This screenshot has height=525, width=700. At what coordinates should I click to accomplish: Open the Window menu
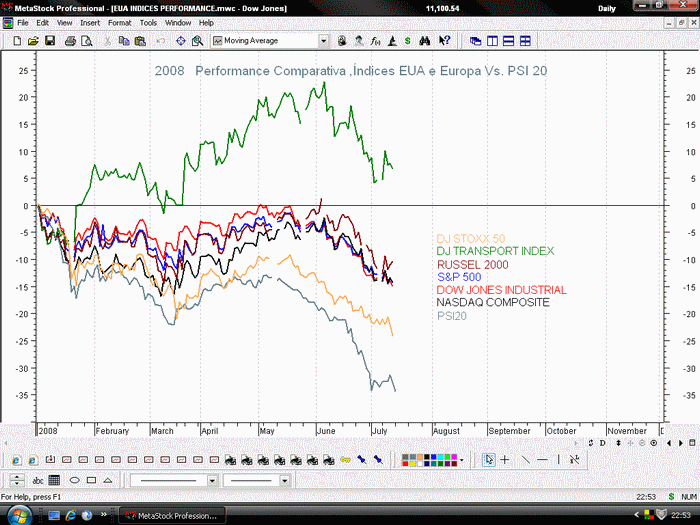point(178,23)
